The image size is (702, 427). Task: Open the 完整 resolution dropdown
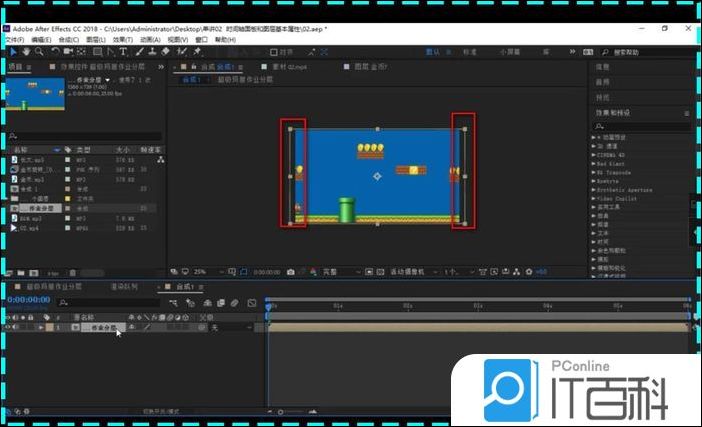tap(332, 271)
